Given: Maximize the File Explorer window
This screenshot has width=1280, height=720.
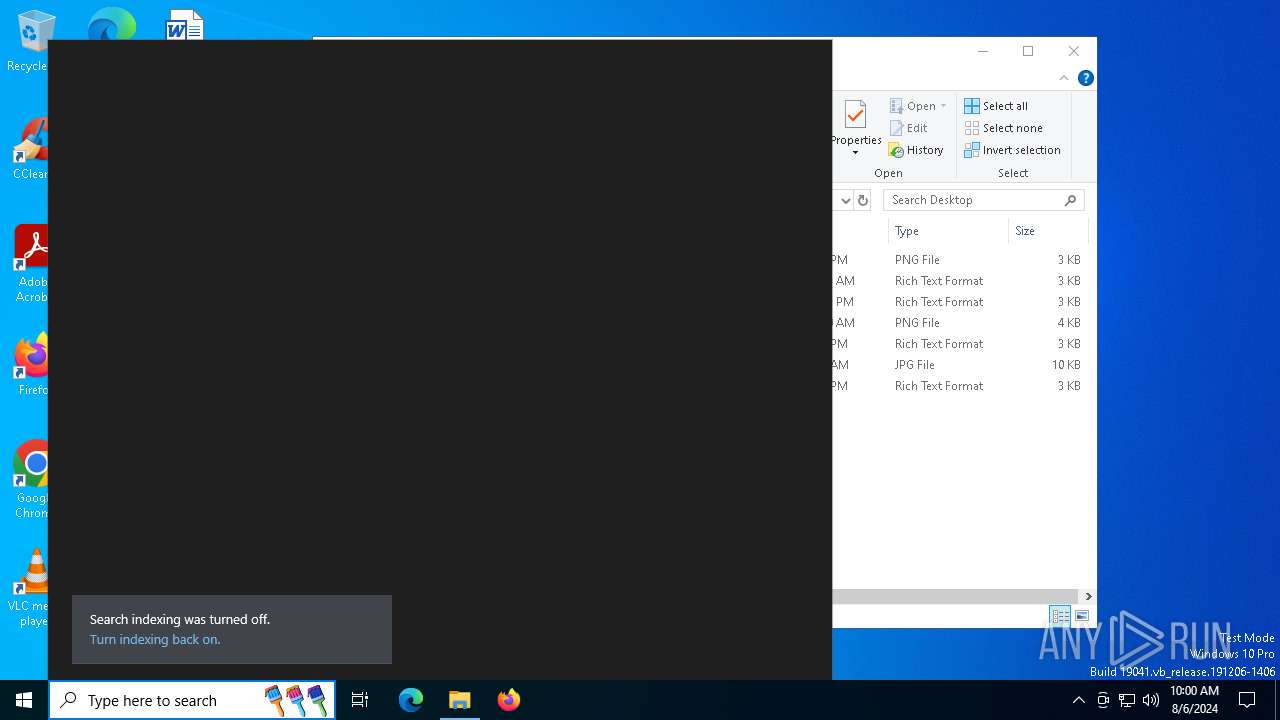Looking at the screenshot, I should click(x=1028, y=51).
